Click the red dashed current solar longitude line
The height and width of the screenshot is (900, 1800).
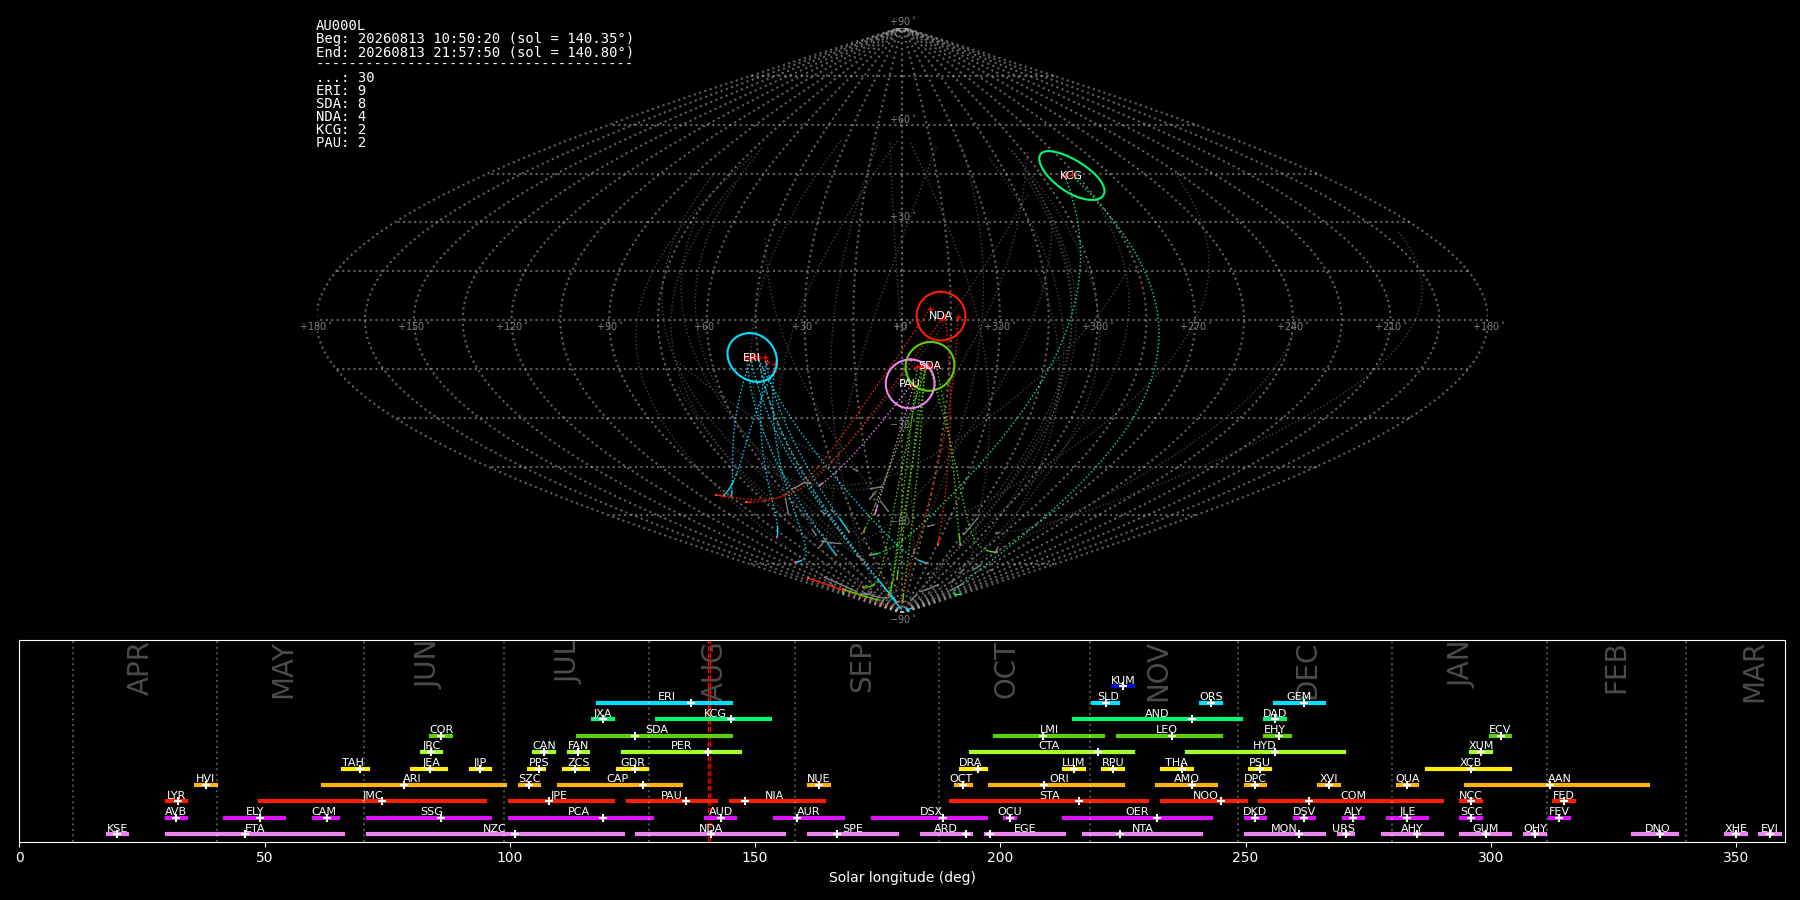pos(709,741)
